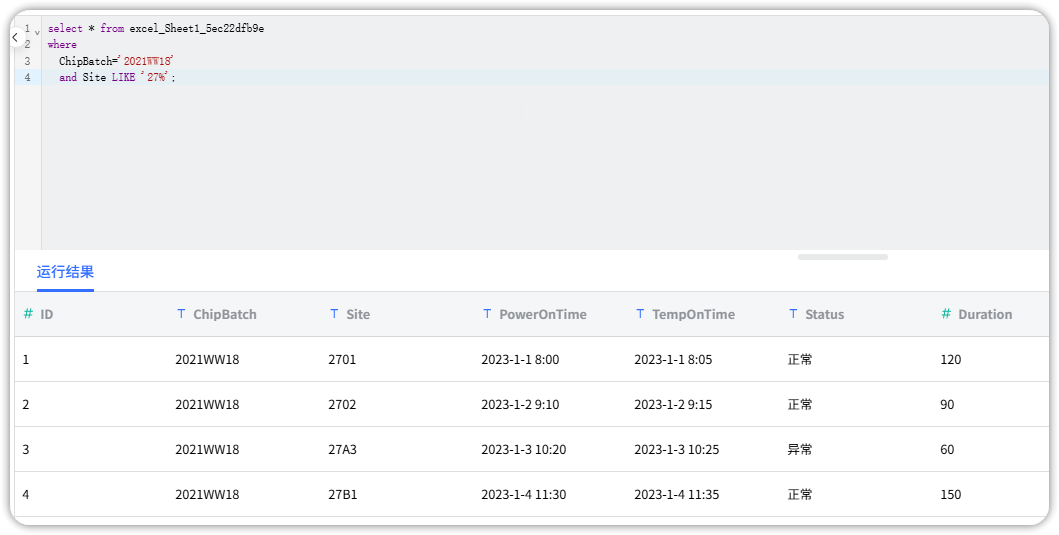This screenshot has height=535, width=1059.
Task: Fold the SQL block at line 1
Action: pyautogui.click(x=37, y=30)
